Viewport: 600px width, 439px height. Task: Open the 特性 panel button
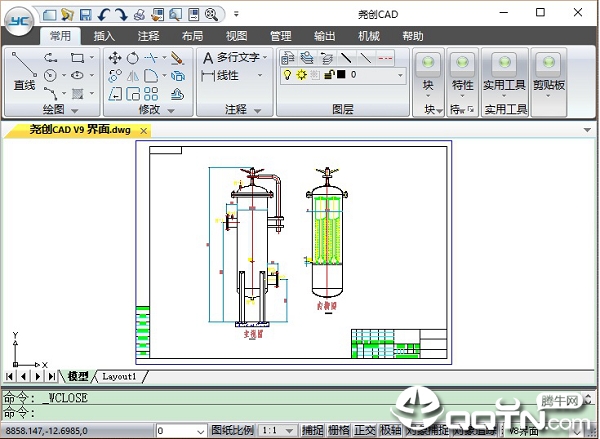(462, 77)
